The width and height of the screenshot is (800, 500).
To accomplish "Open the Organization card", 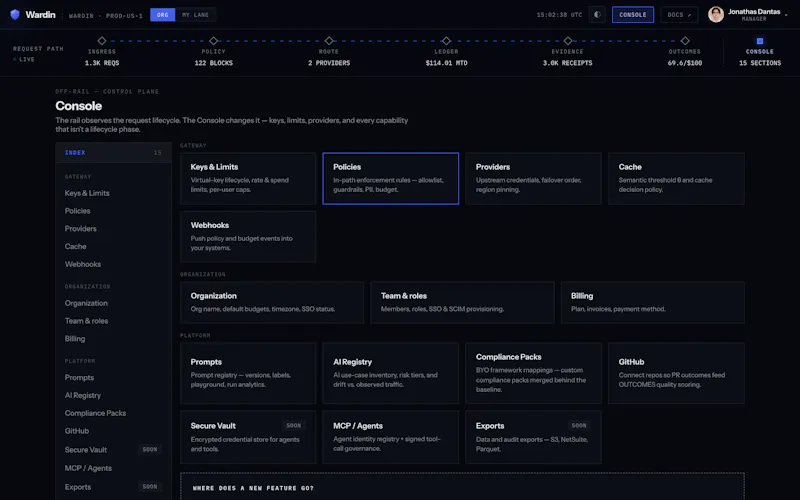I will coord(272,303).
